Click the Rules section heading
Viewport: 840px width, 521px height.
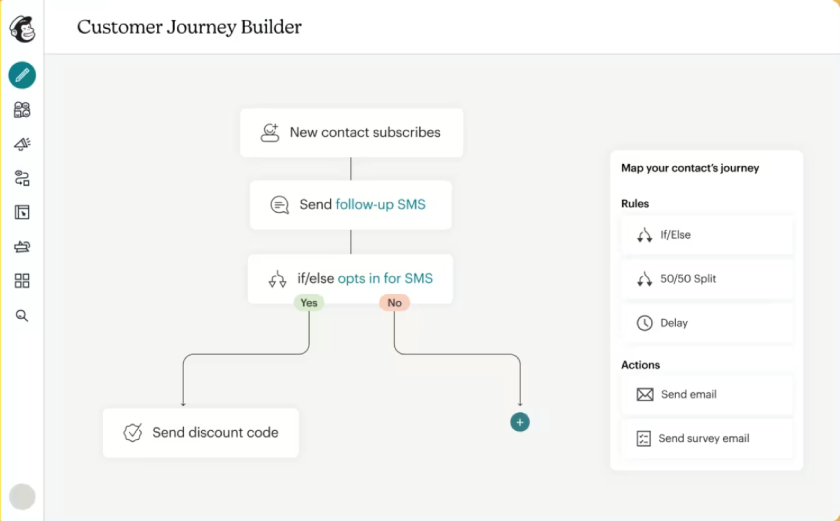(x=635, y=203)
